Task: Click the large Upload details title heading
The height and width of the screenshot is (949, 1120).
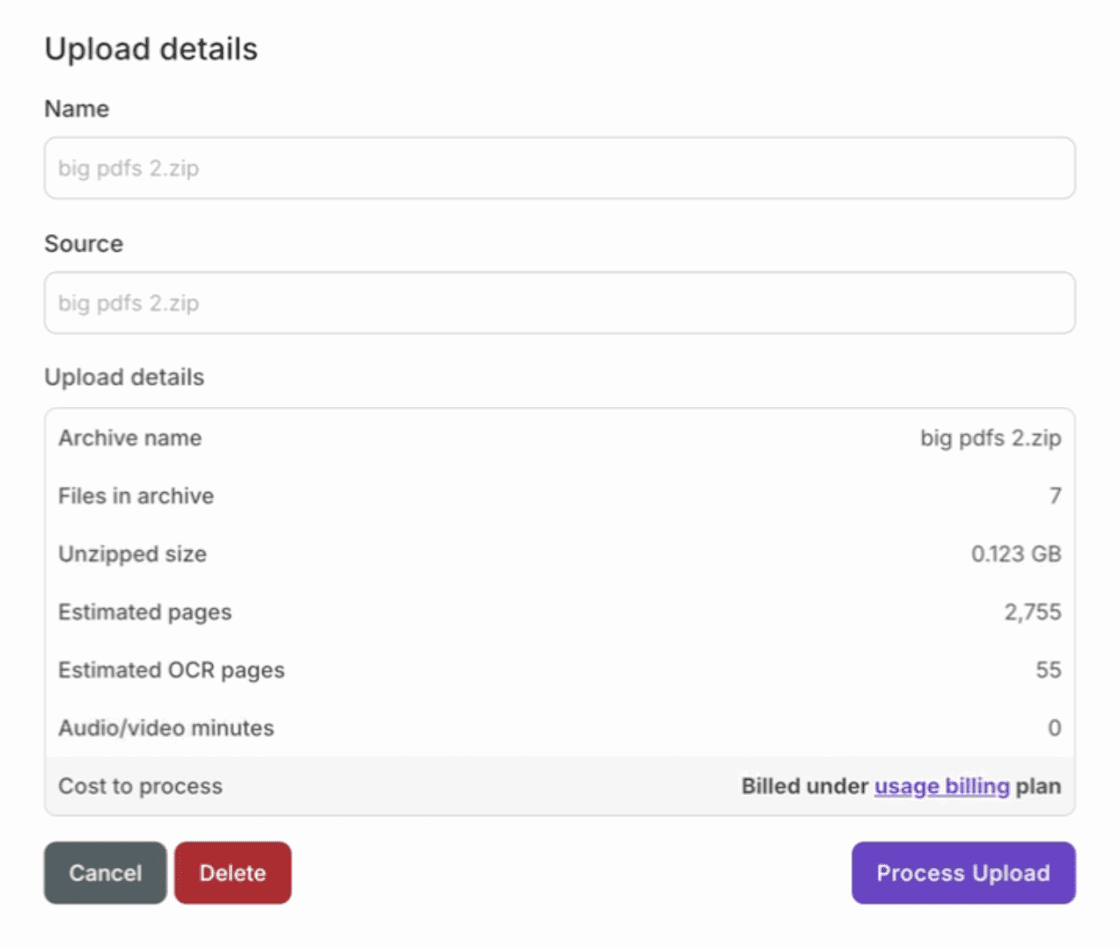Action: pyautogui.click(x=151, y=49)
